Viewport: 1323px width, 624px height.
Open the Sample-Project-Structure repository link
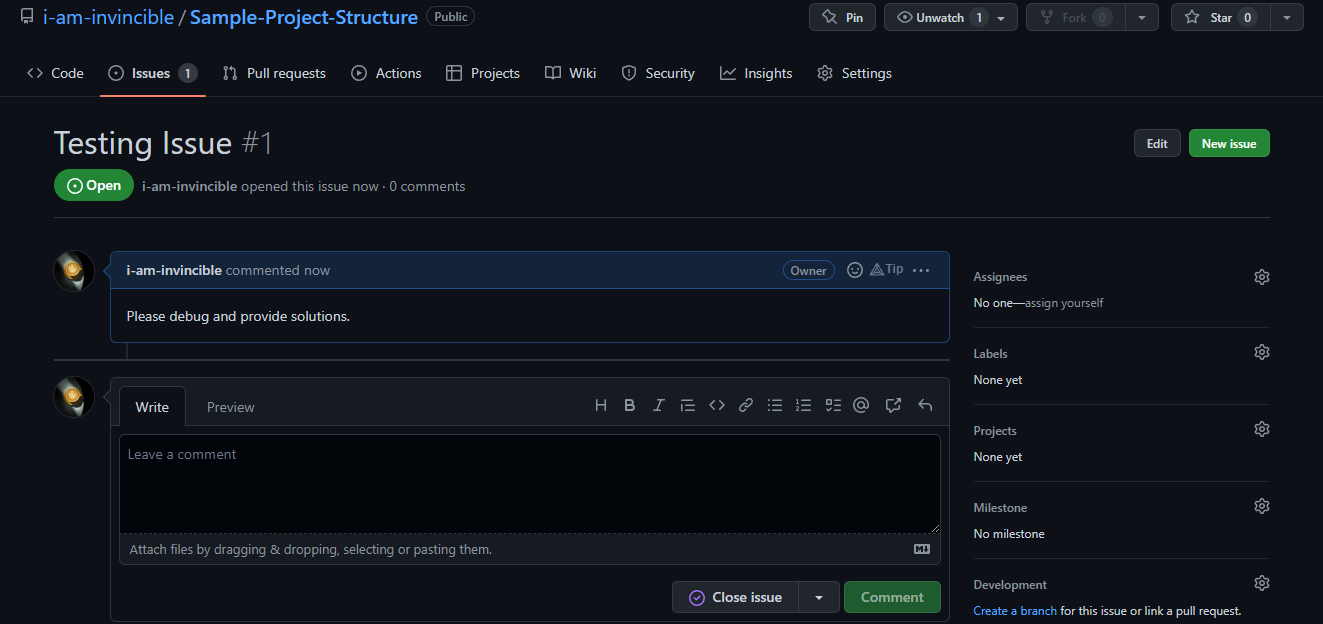pos(304,17)
